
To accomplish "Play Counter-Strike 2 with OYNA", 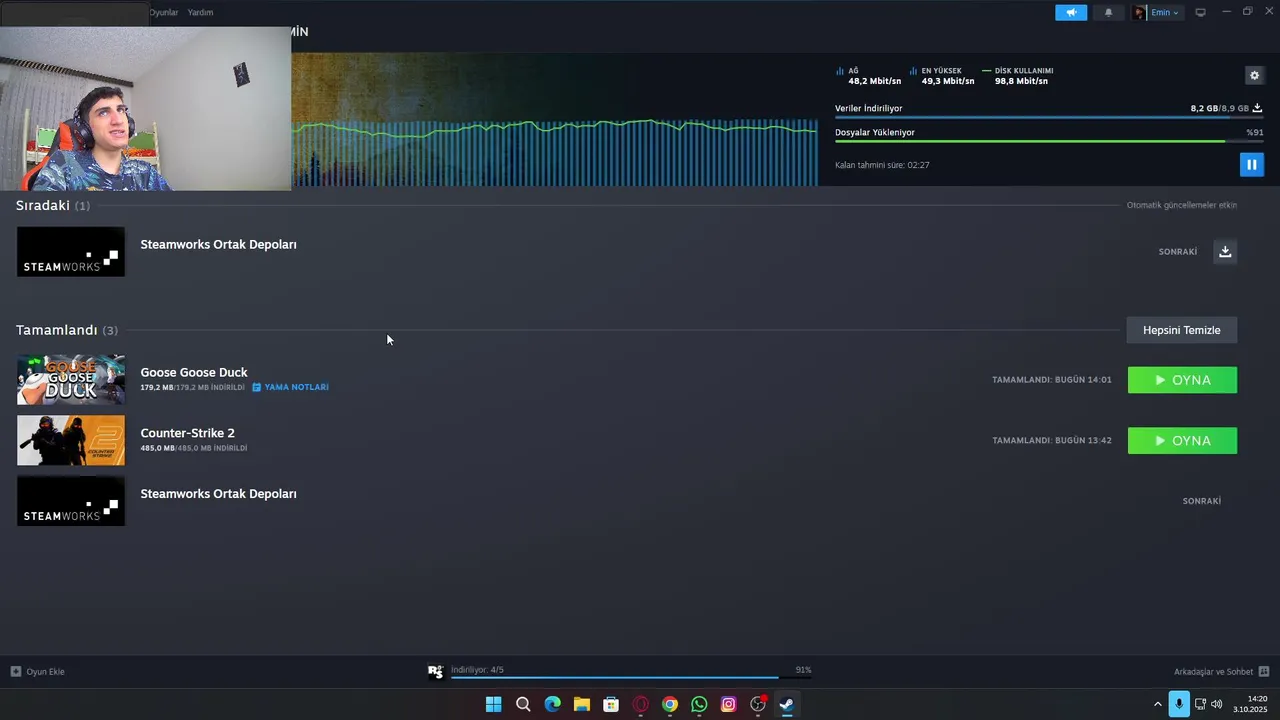I will (1182, 441).
